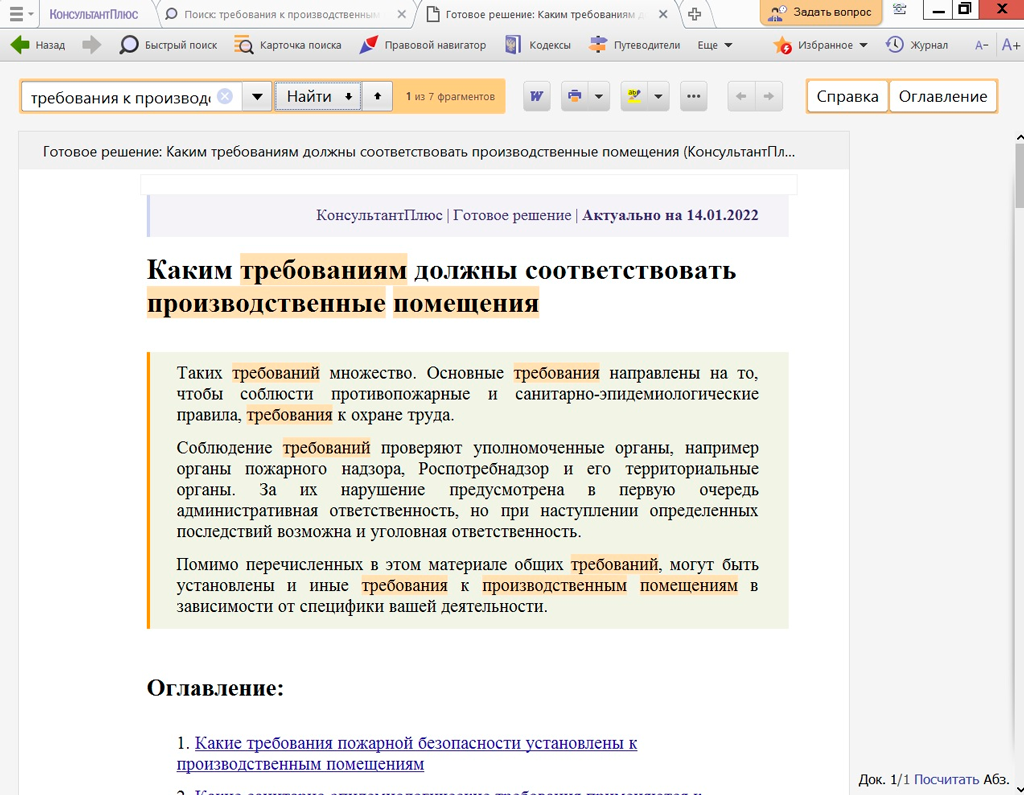Close the Готовое решение tab
This screenshot has height=795, width=1024.
pyautogui.click(x=663, y=14)
